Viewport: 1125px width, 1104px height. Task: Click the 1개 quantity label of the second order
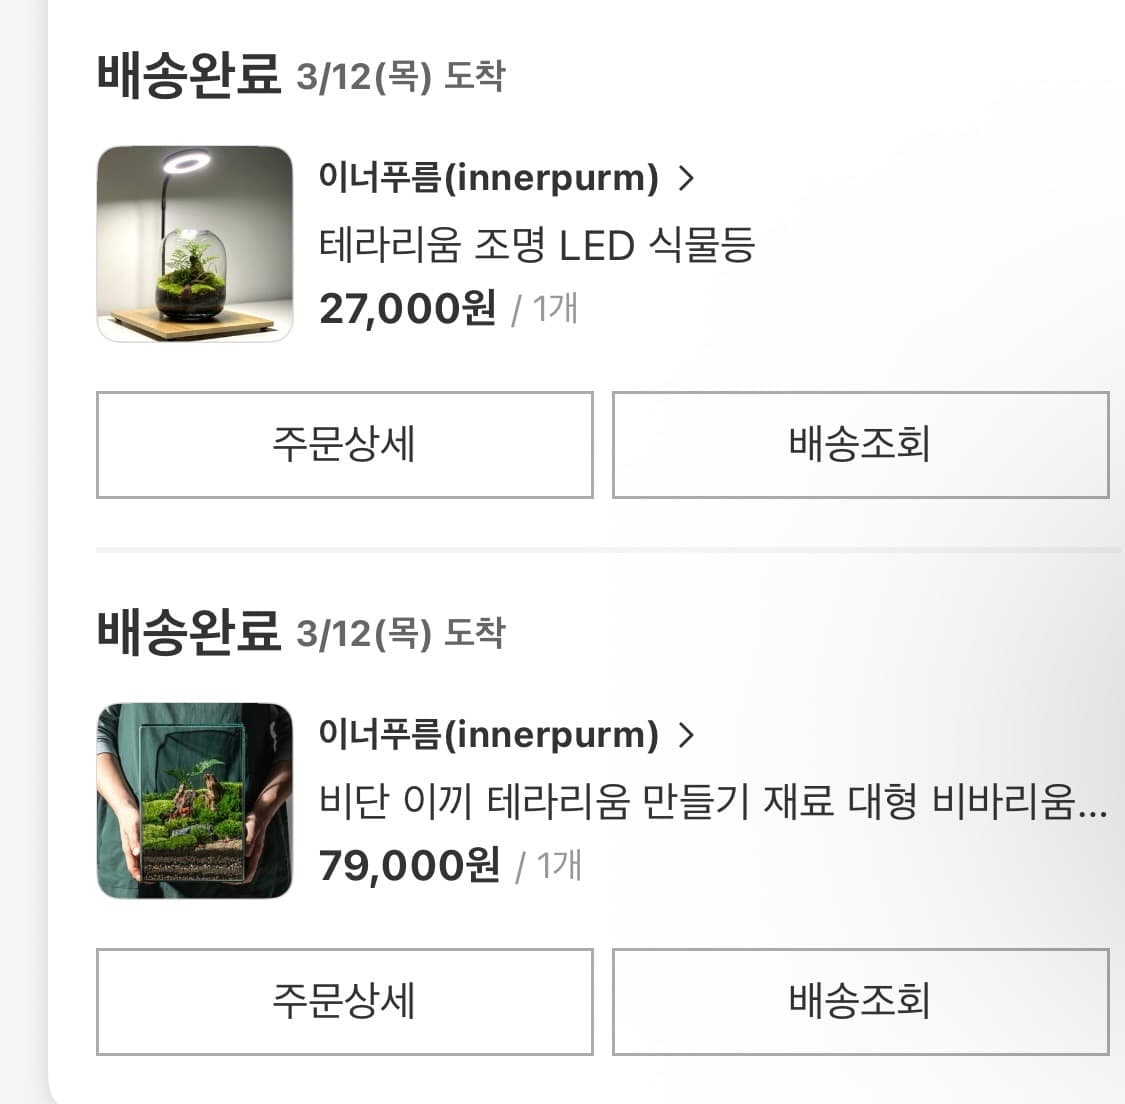(558, 866)
